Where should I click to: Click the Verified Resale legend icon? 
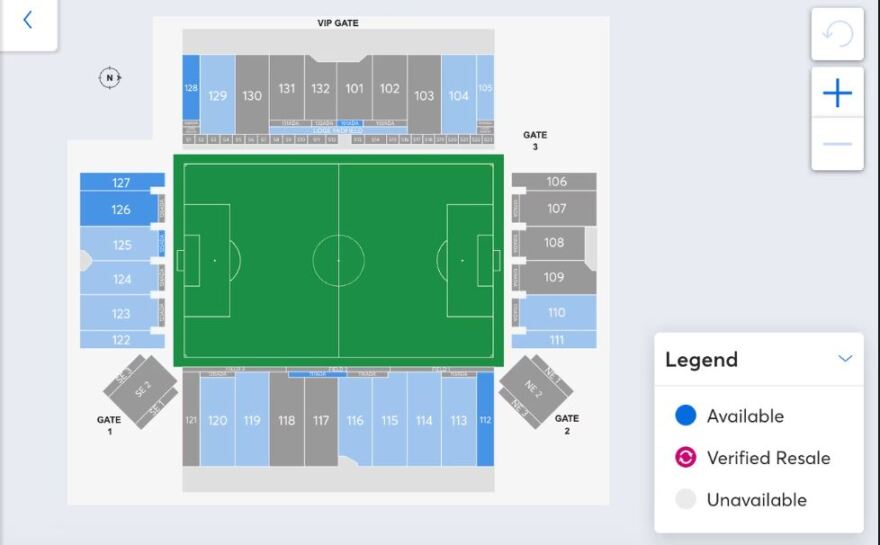coord(685,458)
